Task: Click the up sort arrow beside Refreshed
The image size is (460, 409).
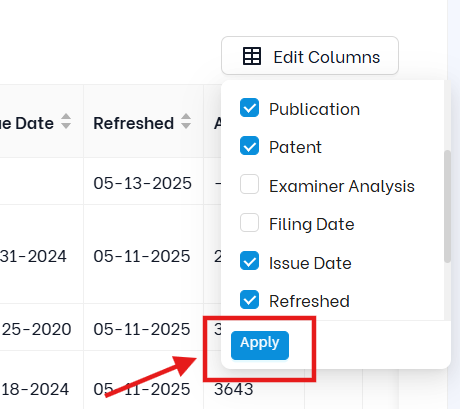Action: coord(186,116)
